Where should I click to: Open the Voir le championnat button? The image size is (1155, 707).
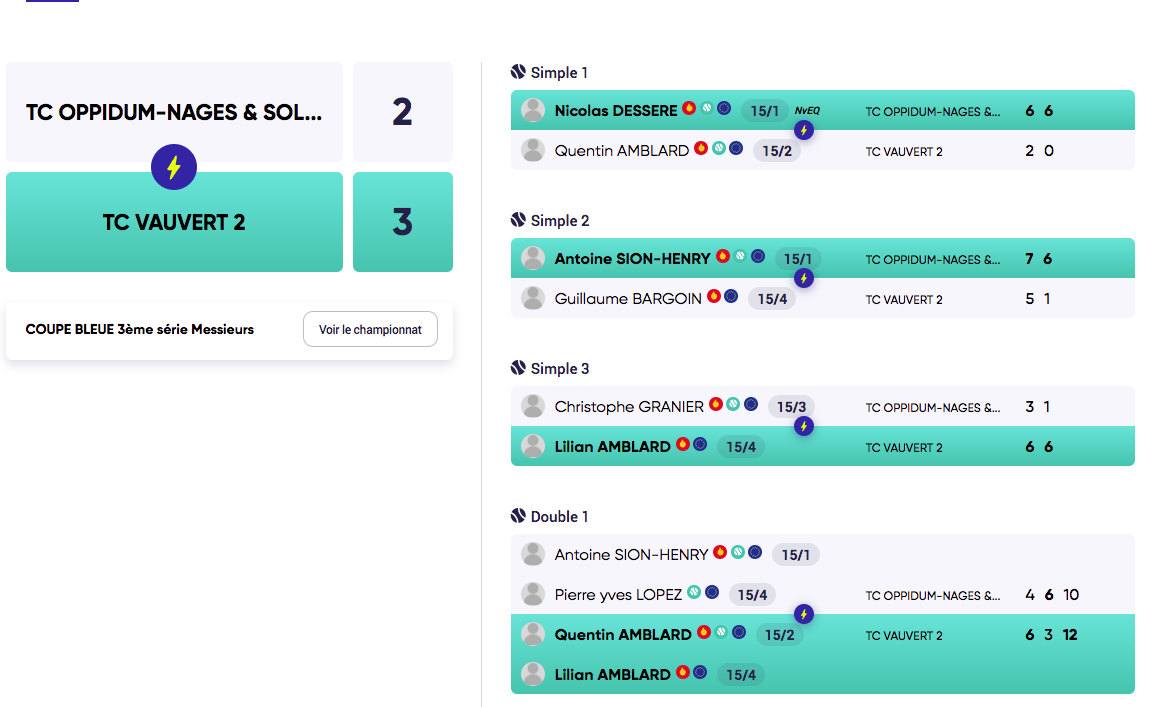pyautogui.click(x=371, y=329)
